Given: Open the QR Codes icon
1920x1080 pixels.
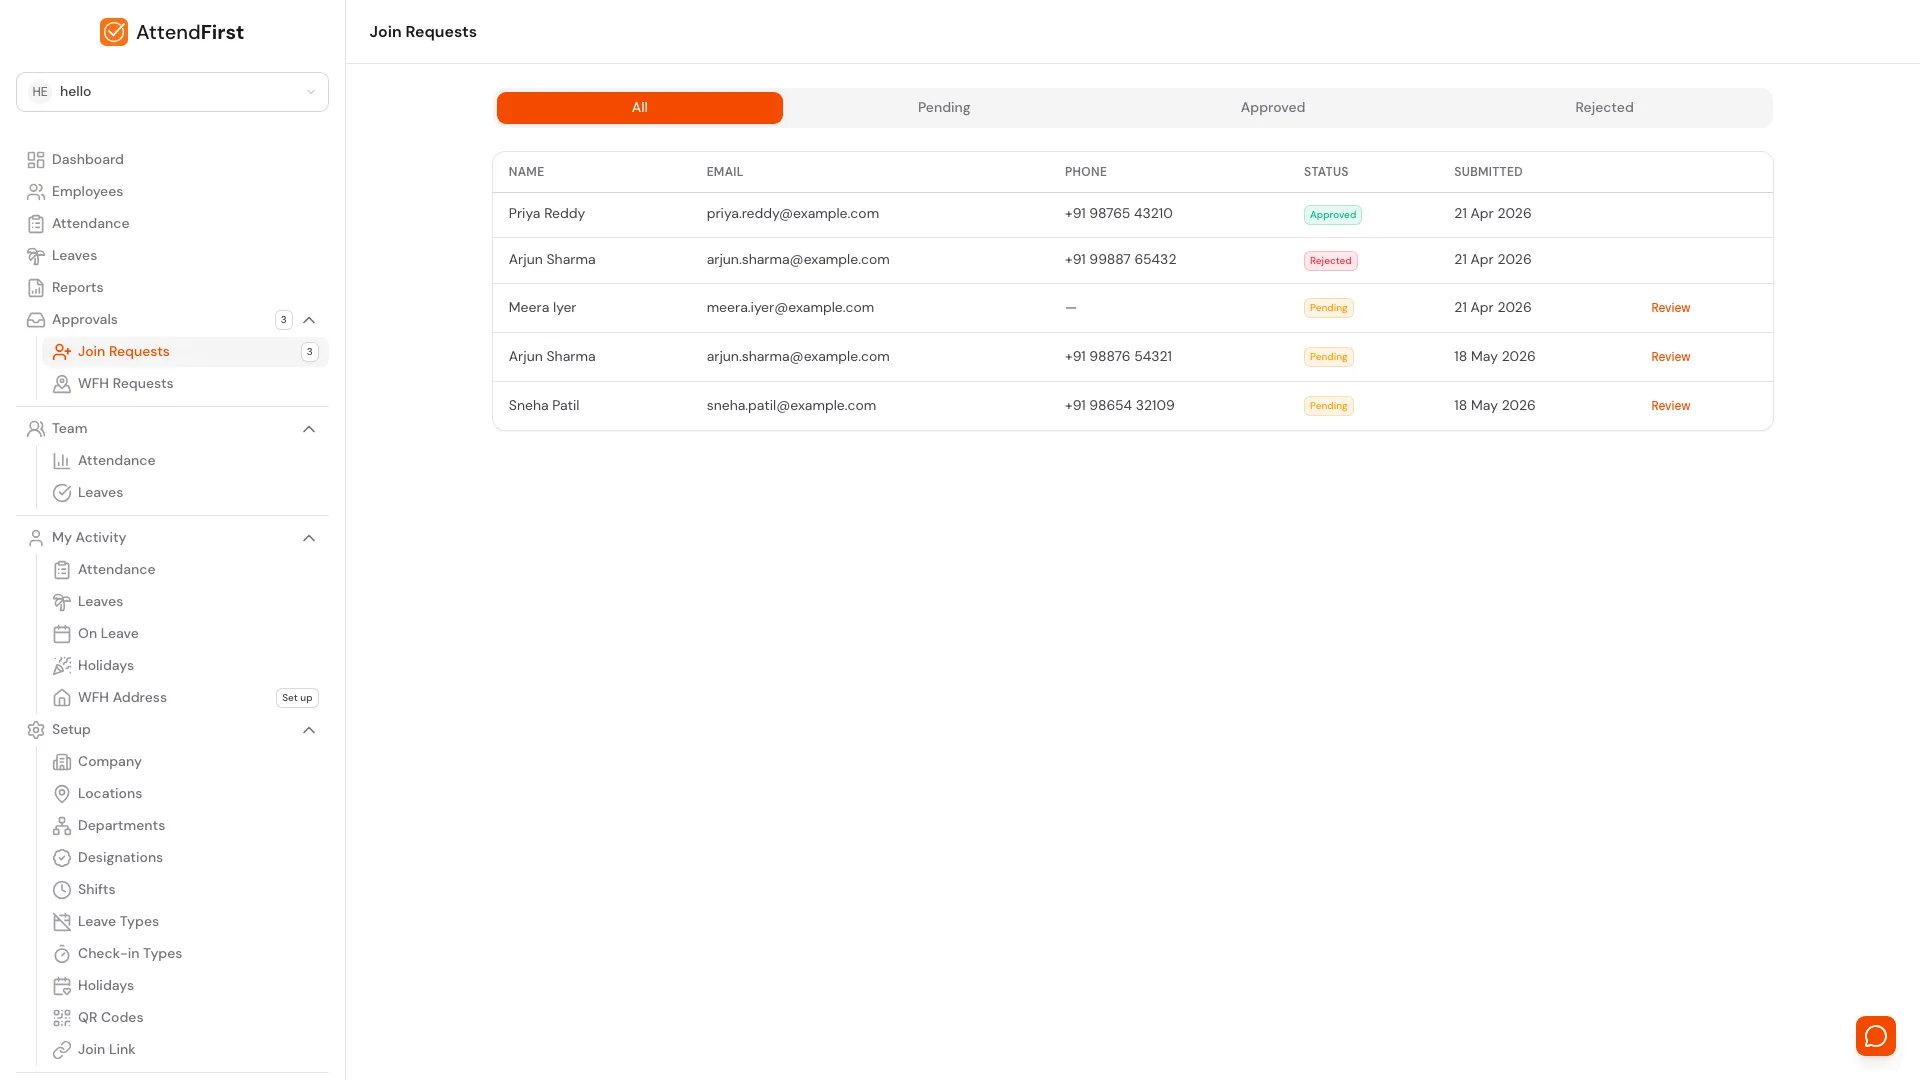Looking at the screenshot, I should pyautogui.click(x=62, y=1018).
